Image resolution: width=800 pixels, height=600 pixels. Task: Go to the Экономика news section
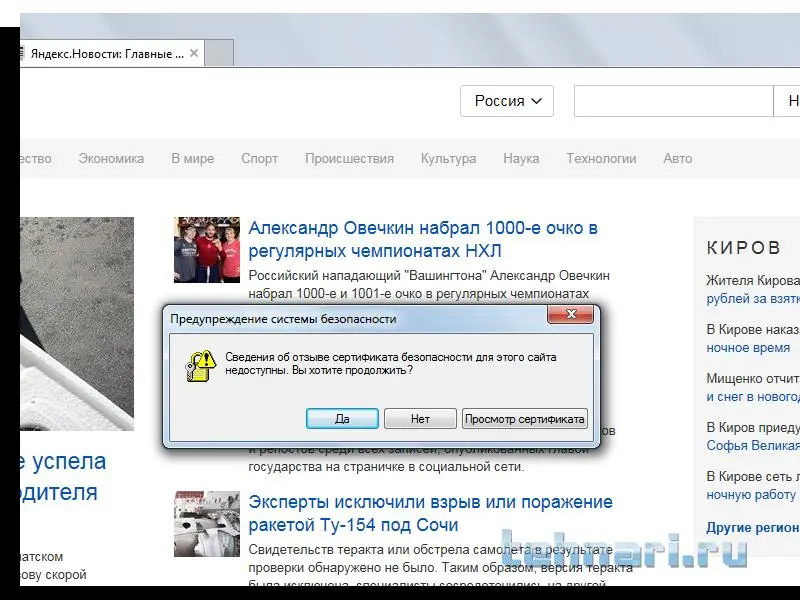point(111,159)
